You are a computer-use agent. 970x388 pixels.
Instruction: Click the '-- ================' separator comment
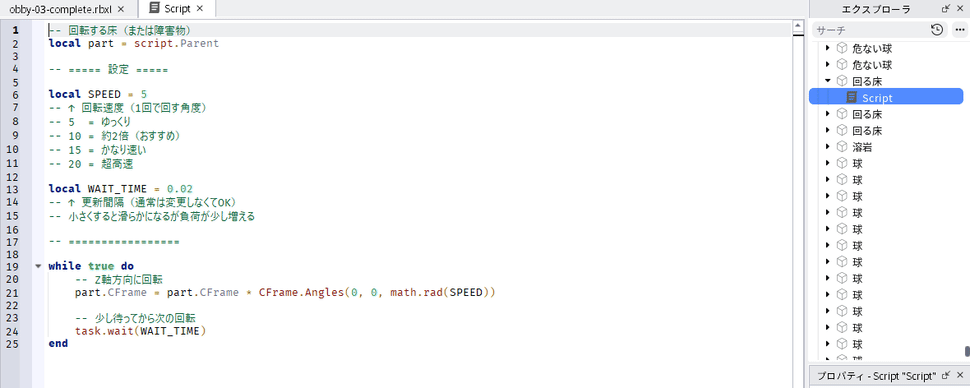(x=114, y=241)
